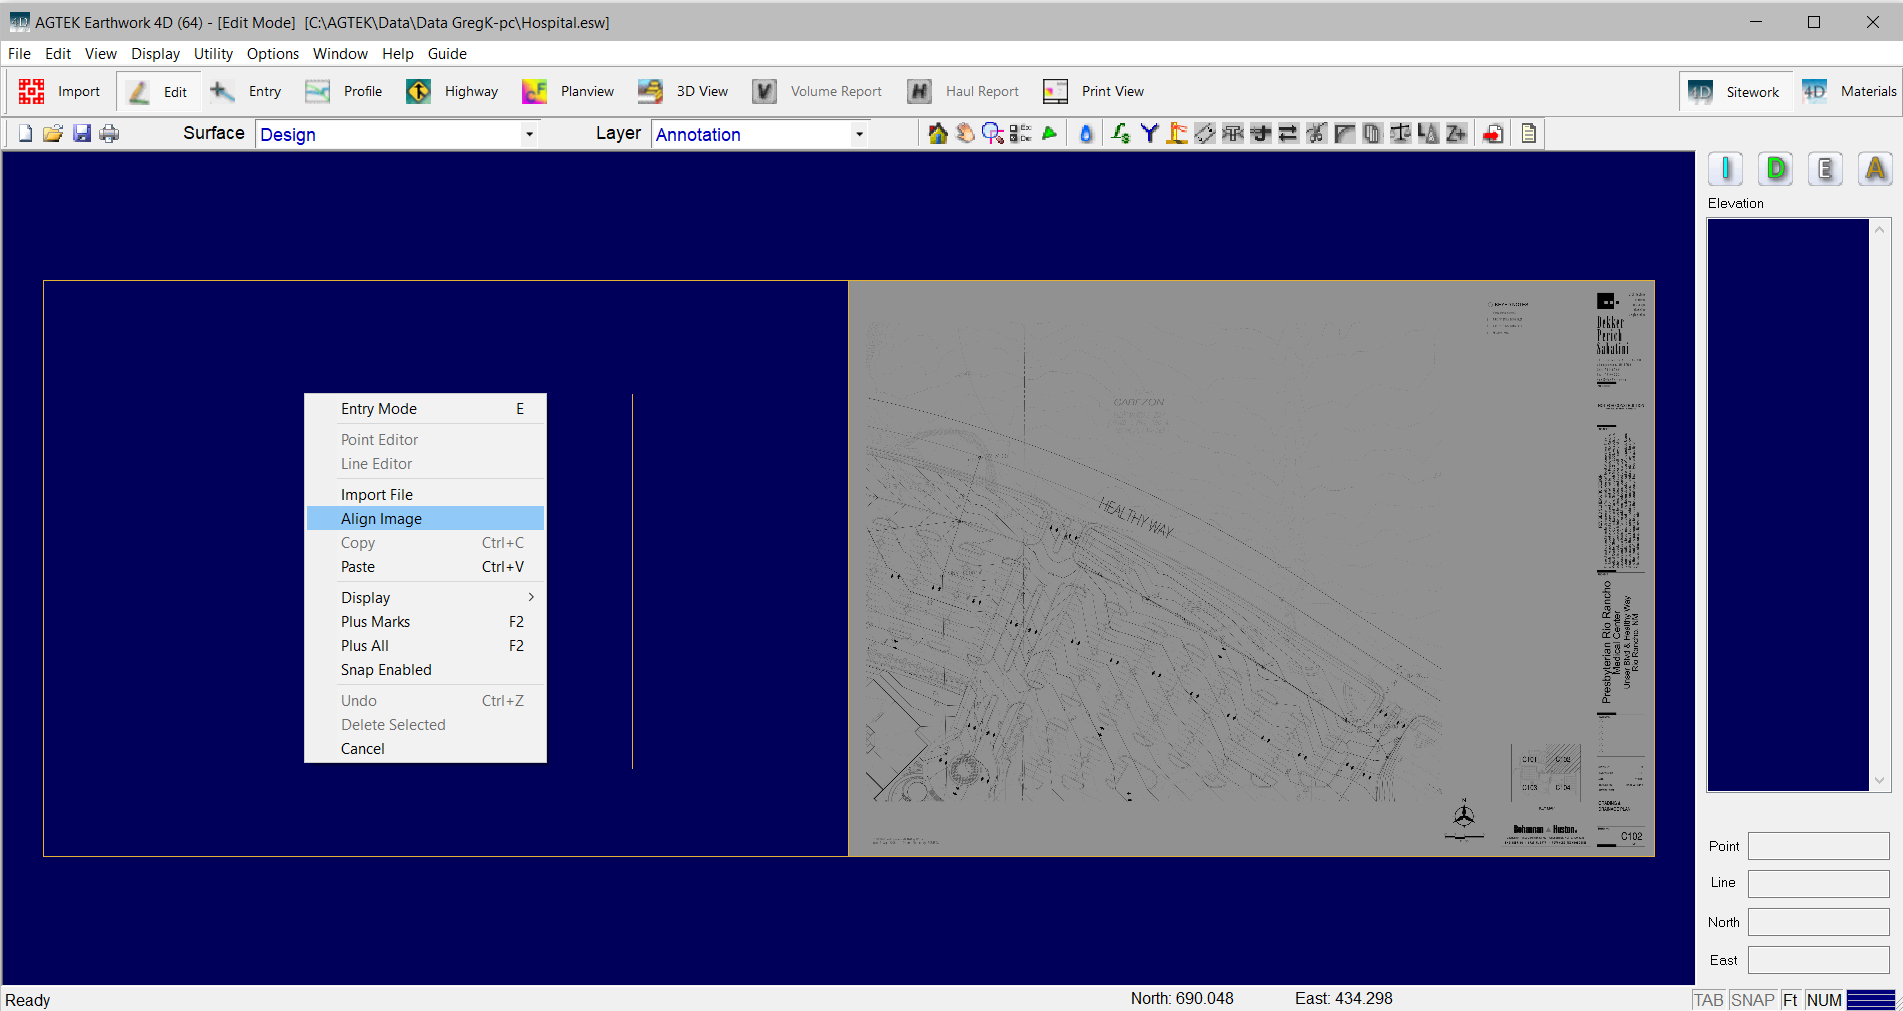Click the North coordinate input field

coord(1817,922)
